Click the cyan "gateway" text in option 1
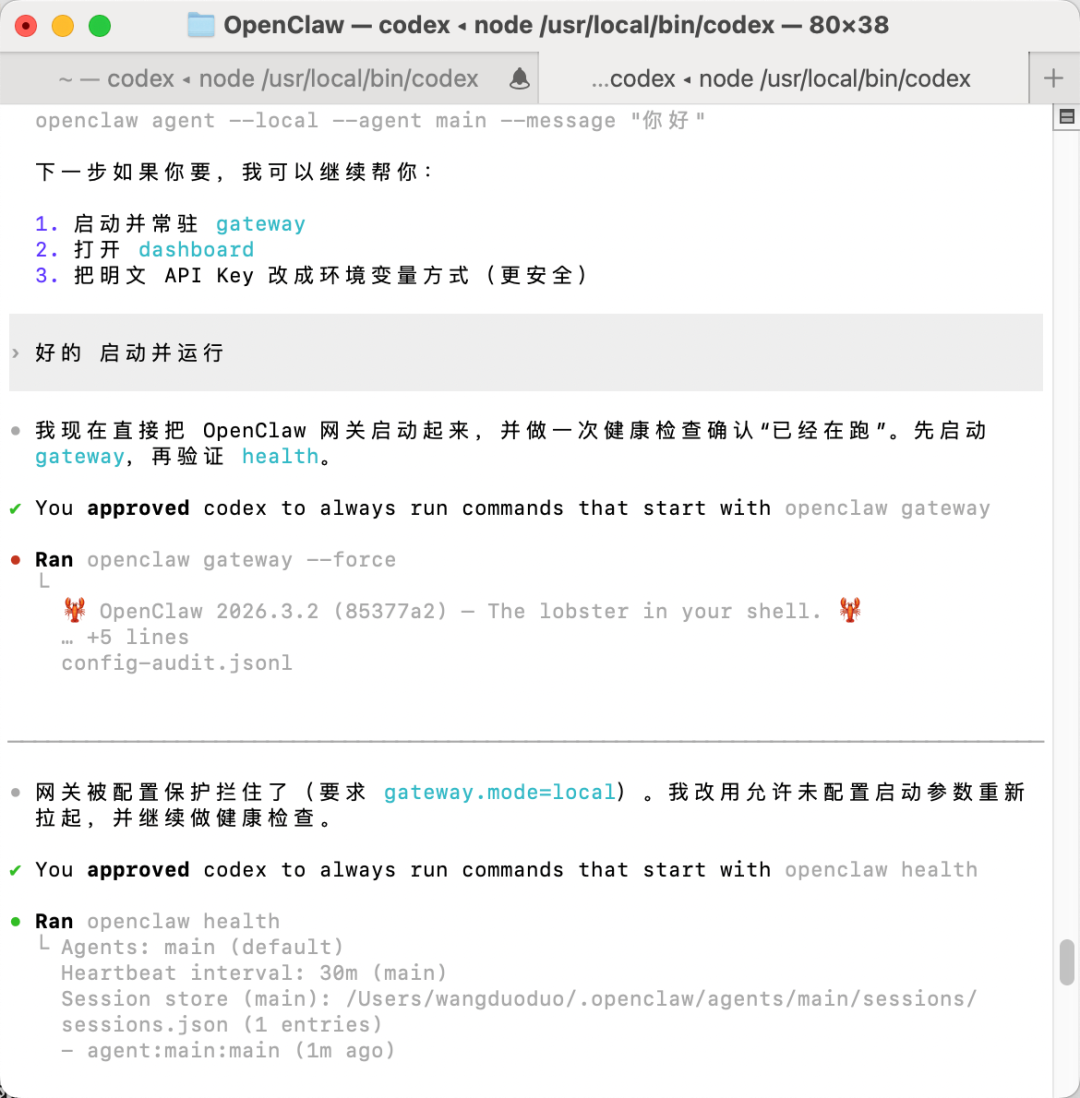1080x1098 pixels. (x=261, y=224)
